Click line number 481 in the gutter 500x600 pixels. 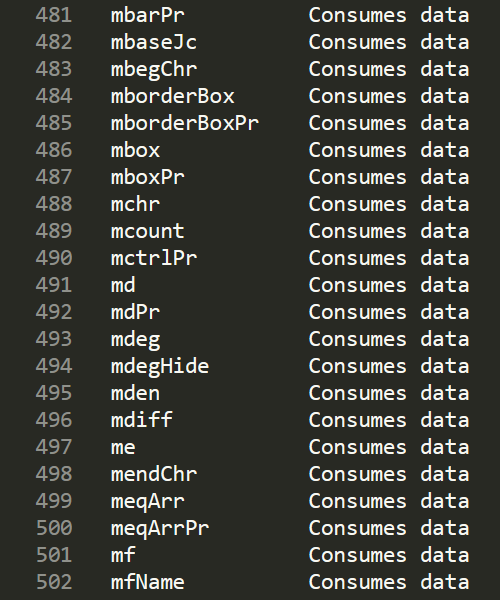54,15
